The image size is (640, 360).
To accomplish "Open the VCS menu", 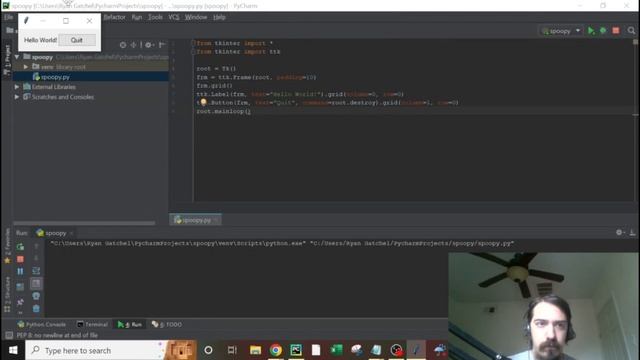I will coord(174,17).
